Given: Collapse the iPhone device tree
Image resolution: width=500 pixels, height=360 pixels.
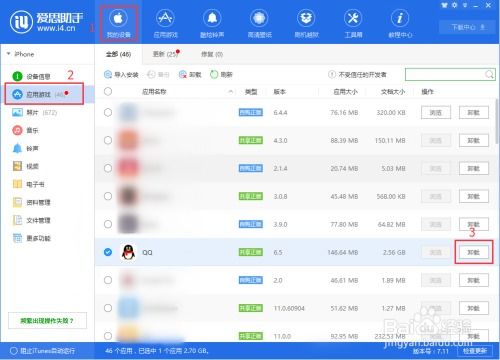Looking at the screenshot, I should pyautogui.click(x=9, y=54).
